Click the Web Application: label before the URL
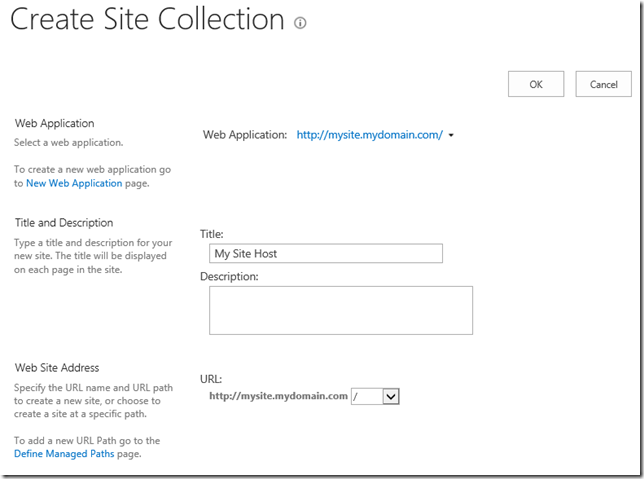This screenshot has height=479, width=644. [245, 135]
